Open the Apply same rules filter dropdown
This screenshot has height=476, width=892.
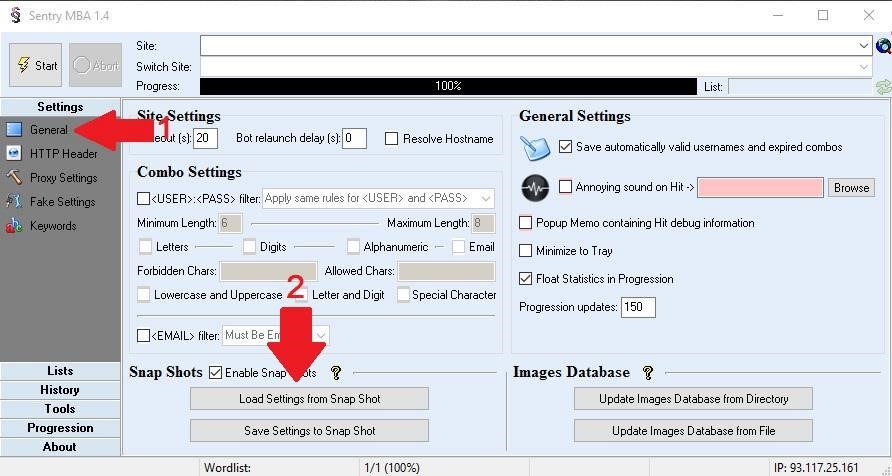(378, 198)
